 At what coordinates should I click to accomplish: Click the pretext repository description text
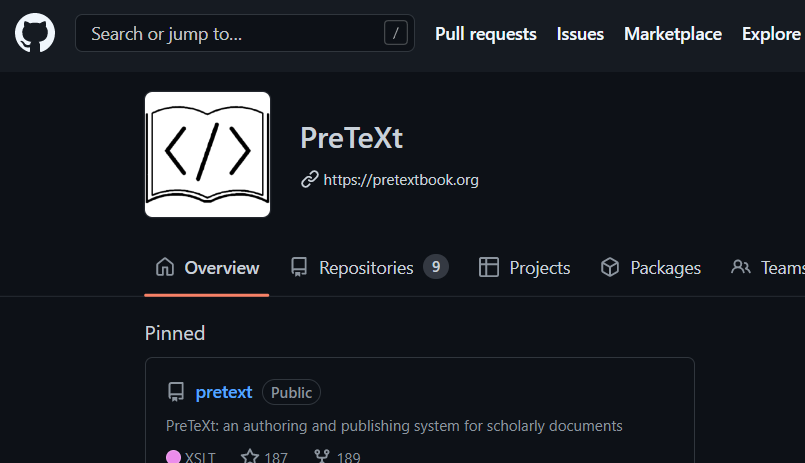(394, 426)
